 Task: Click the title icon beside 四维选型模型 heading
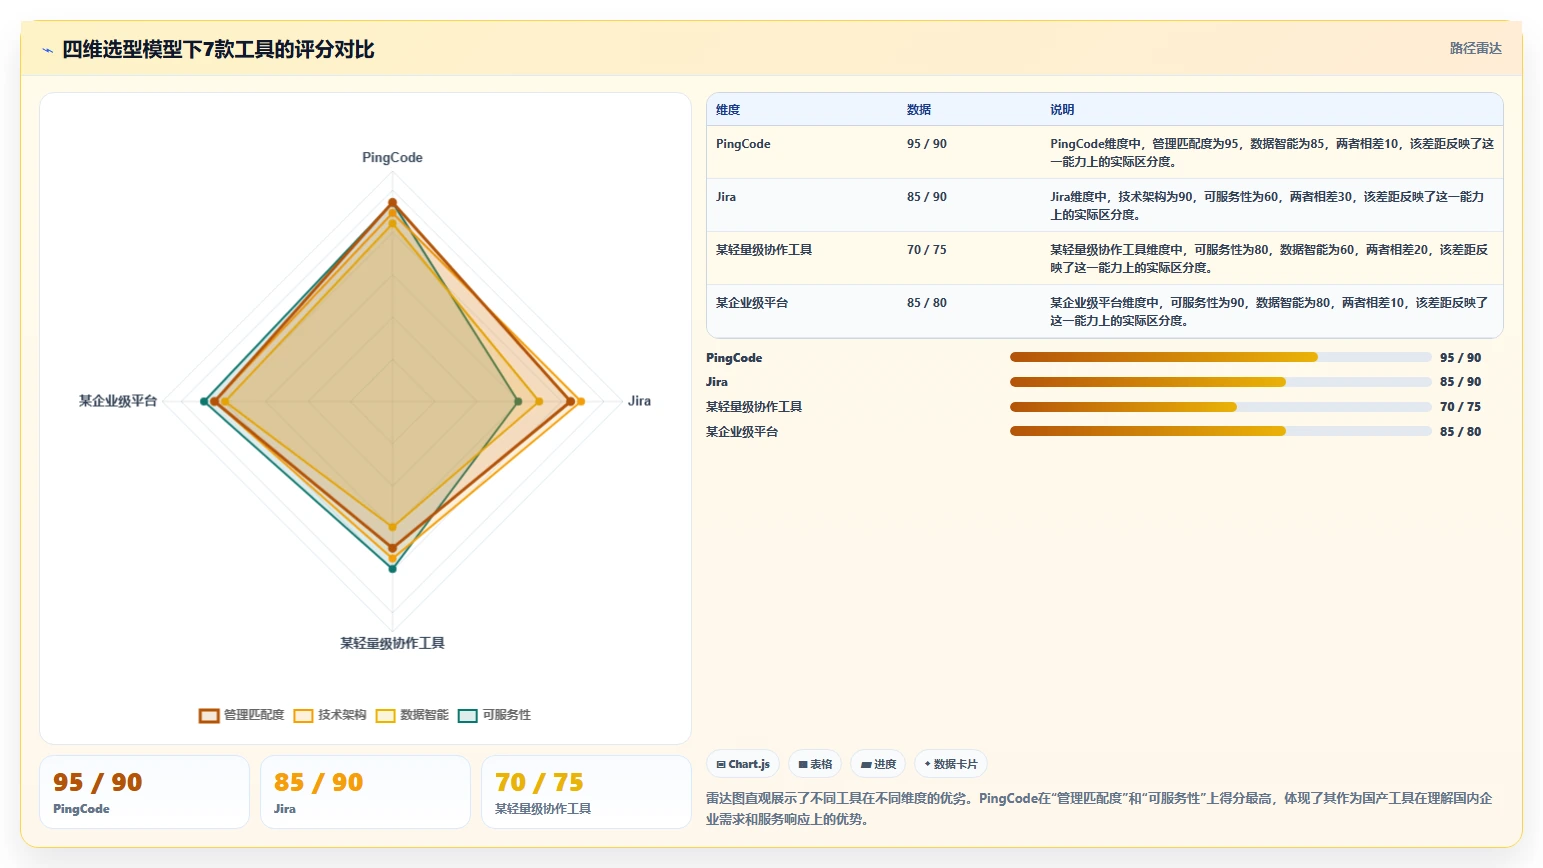click(x=47, y=50)
